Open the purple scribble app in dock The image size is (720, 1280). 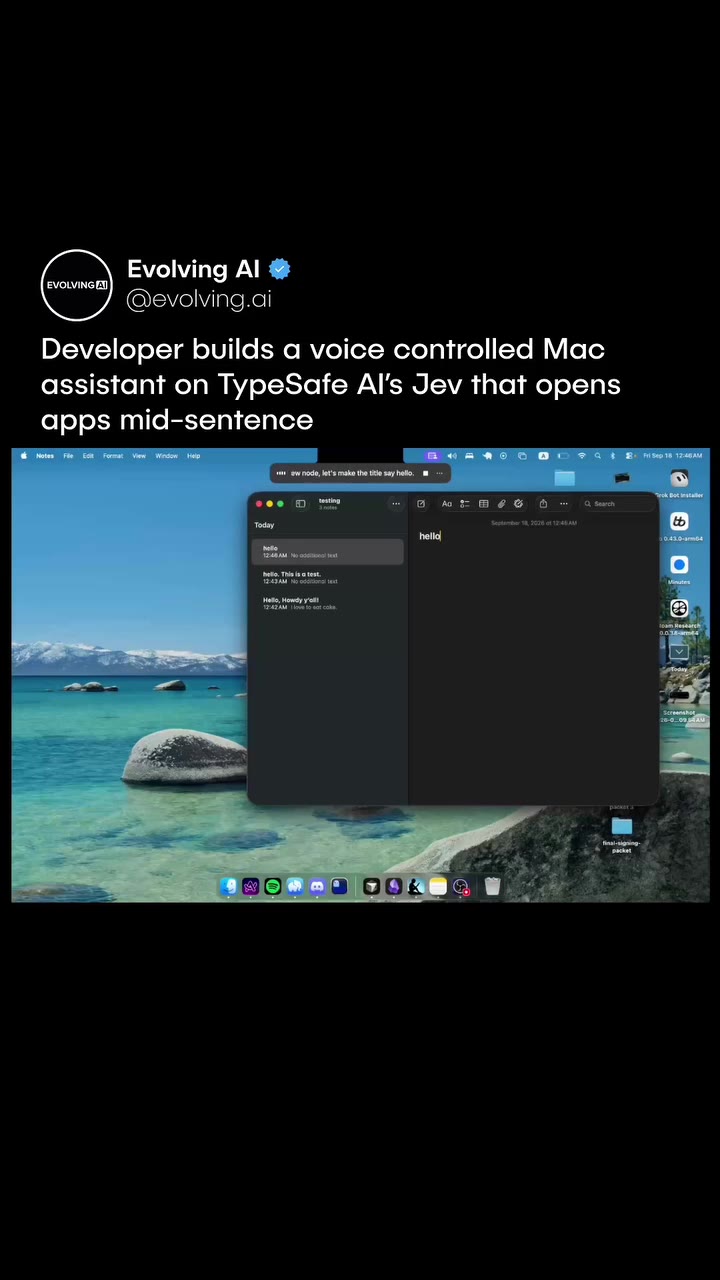[251, 886]
